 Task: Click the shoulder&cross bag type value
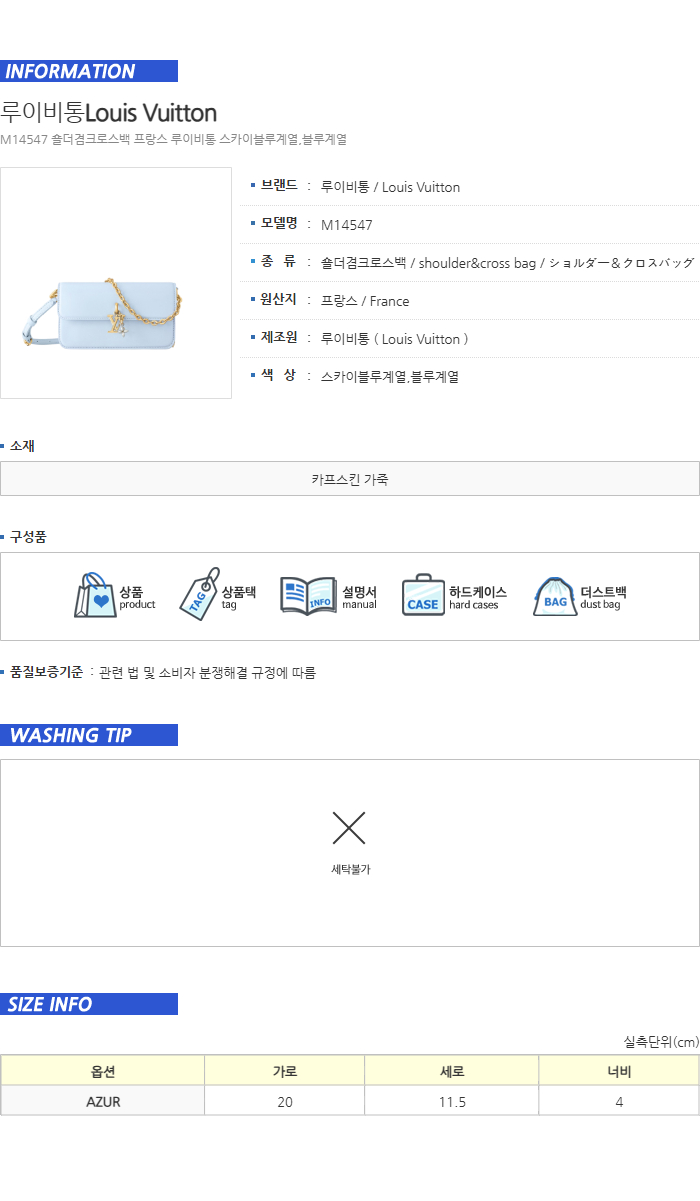tap(507, 263)
